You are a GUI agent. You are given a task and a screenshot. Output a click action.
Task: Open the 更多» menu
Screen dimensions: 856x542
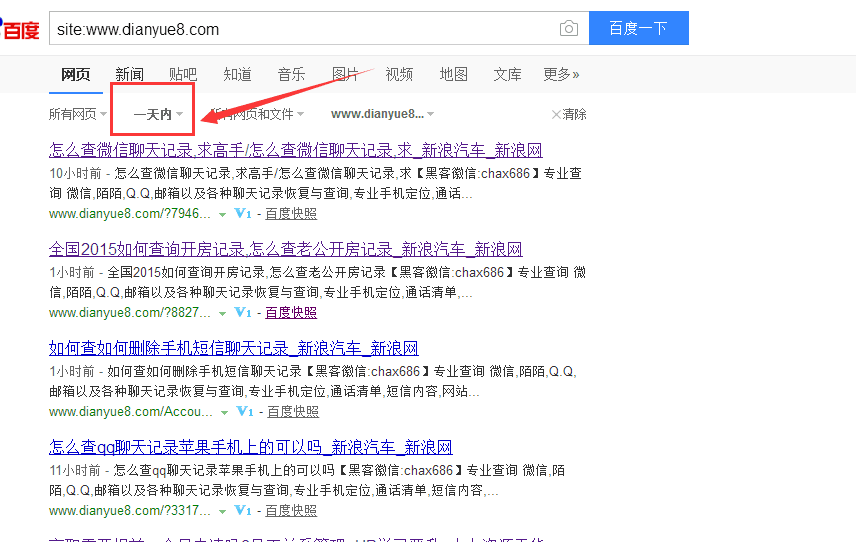click(561, 75)
